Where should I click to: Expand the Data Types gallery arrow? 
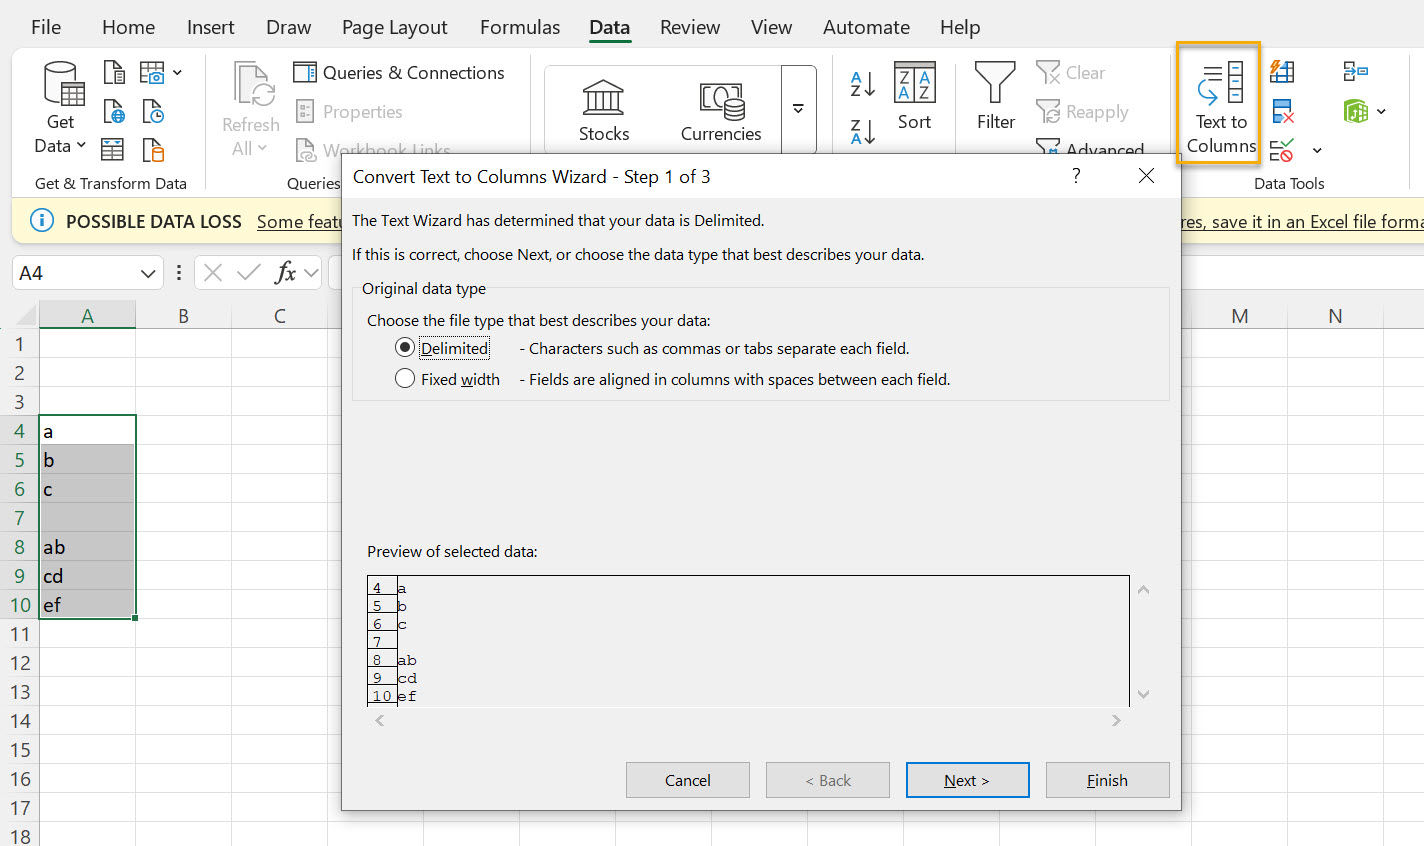(798, 109)
